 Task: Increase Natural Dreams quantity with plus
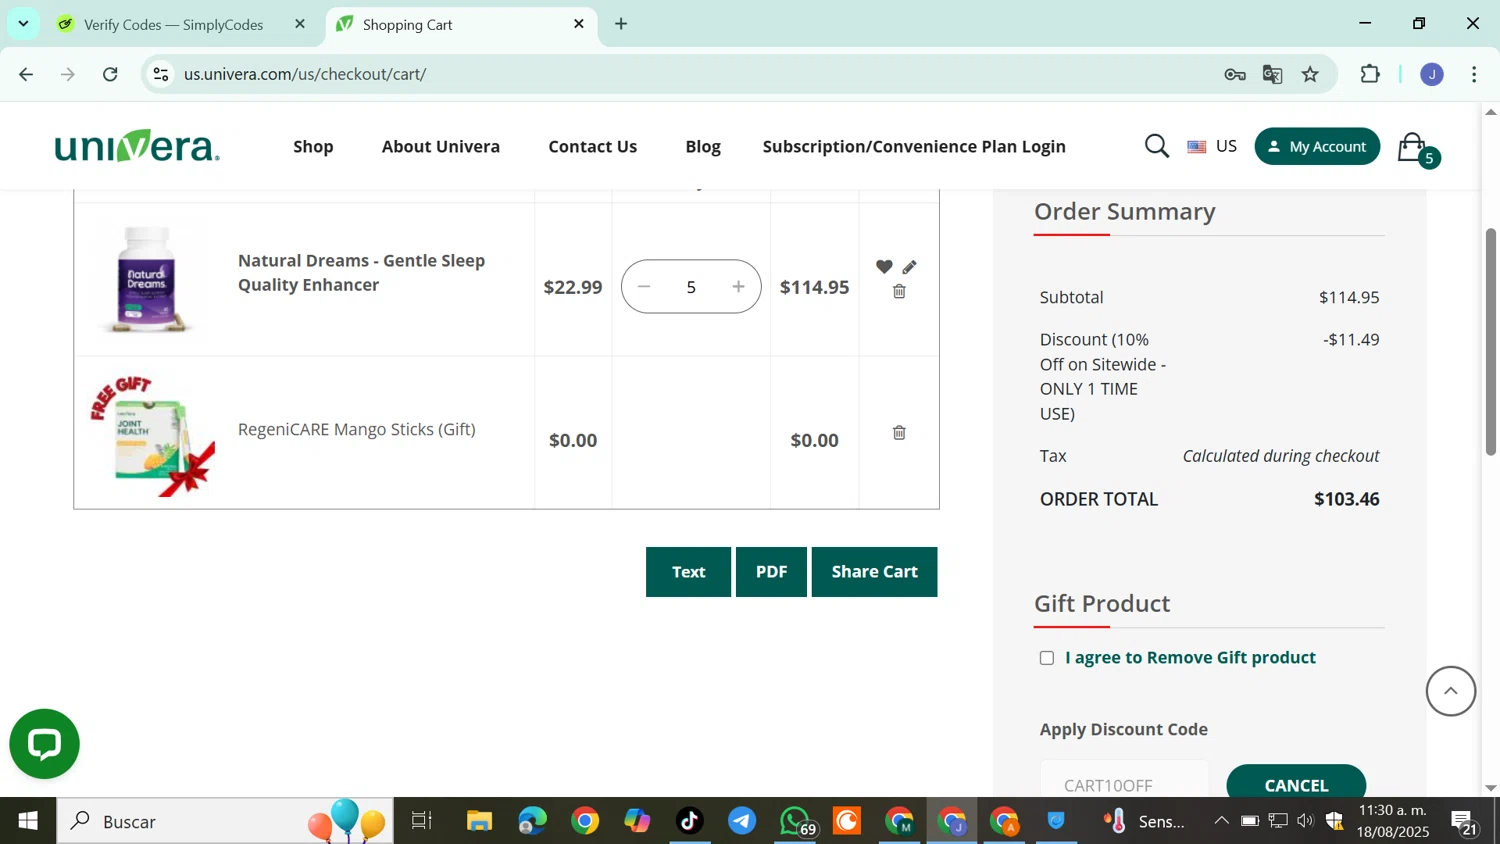coord(738,287)
